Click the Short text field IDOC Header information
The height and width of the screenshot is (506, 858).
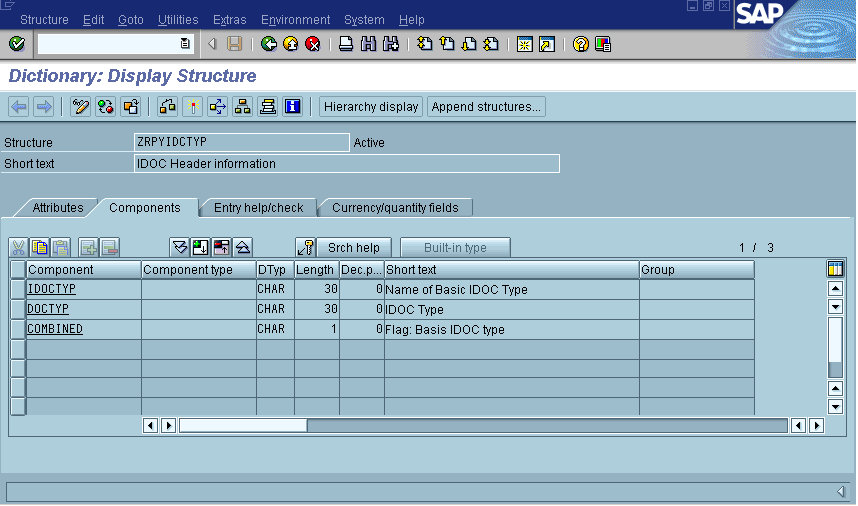pos(347,164)
